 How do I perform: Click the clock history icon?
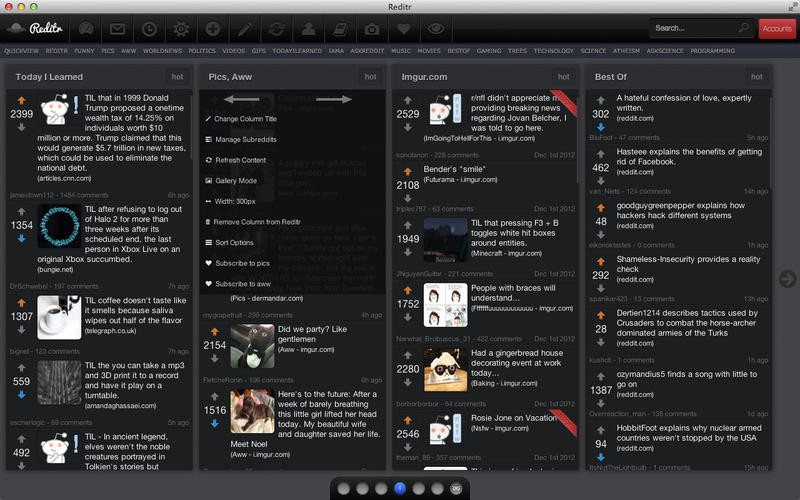(149, 29)
